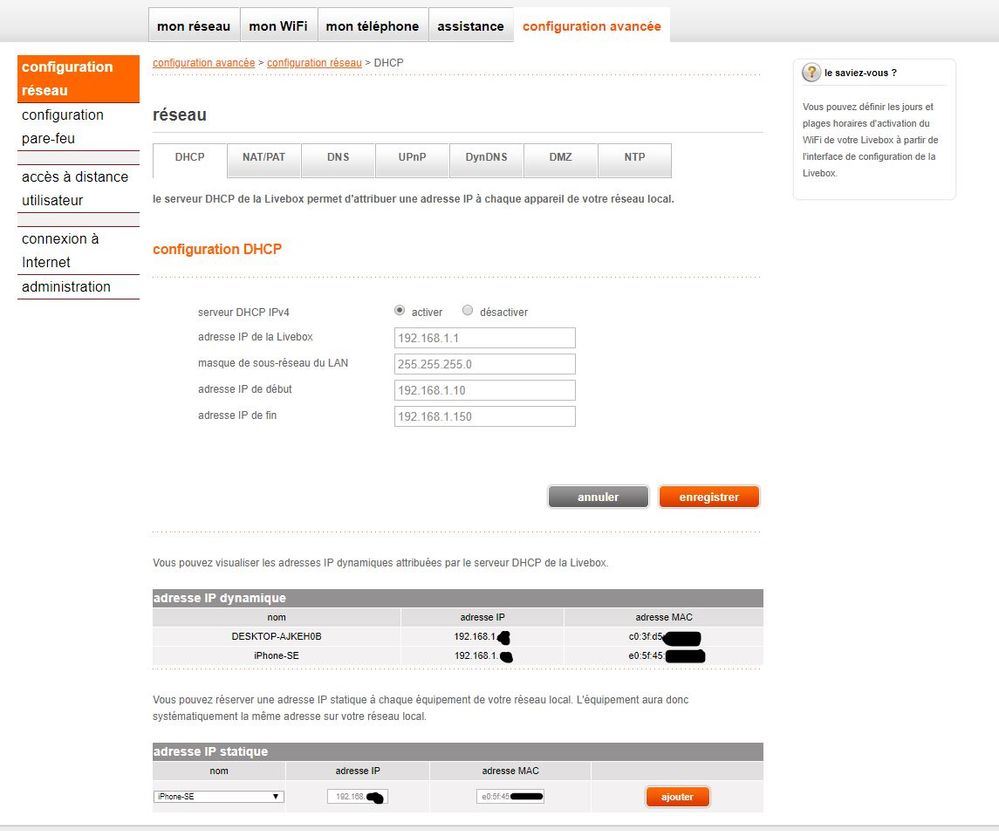Open the device dropdown showing iPhone-SE
This screenshot has width=999, height=831.
(x=219, y=796)
